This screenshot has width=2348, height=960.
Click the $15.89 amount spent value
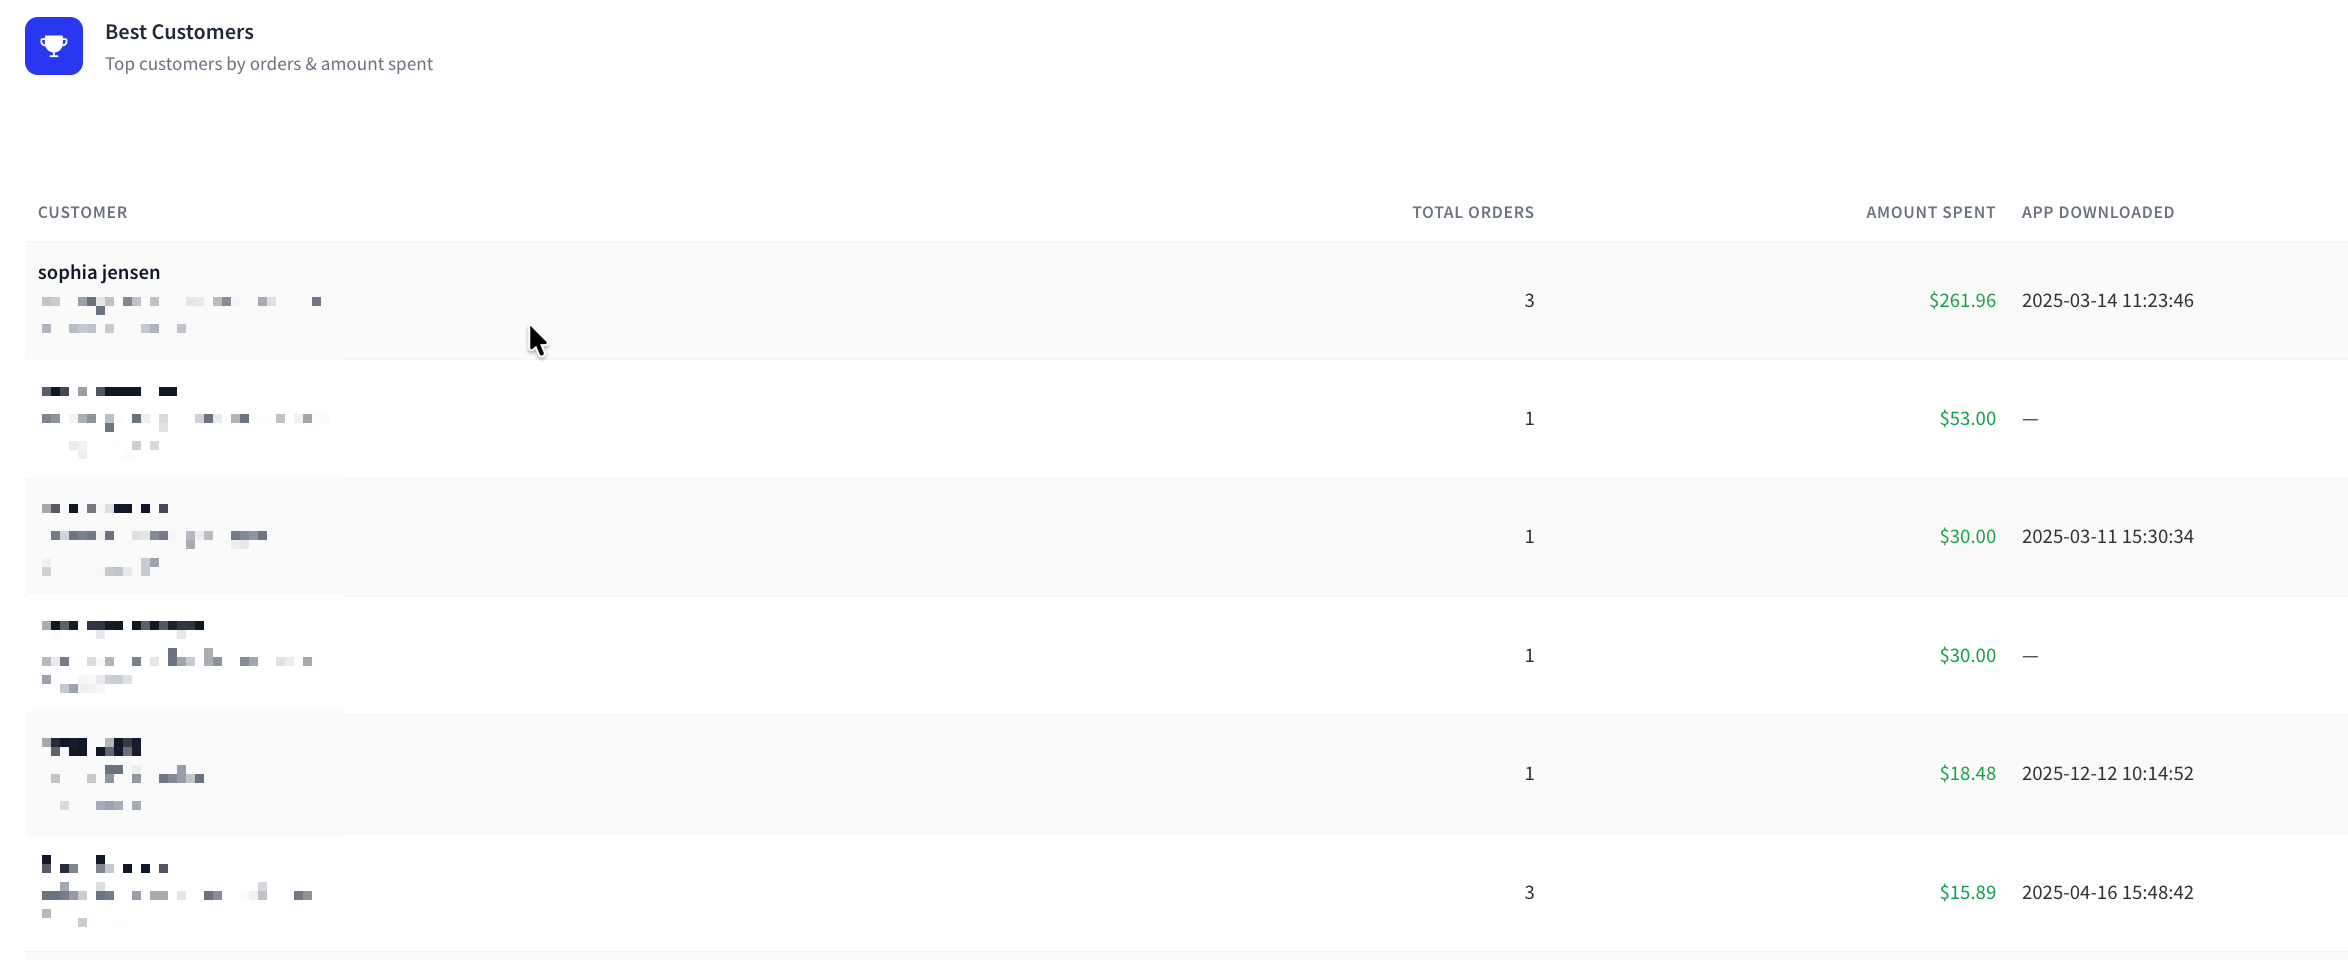pos(1967,892)
